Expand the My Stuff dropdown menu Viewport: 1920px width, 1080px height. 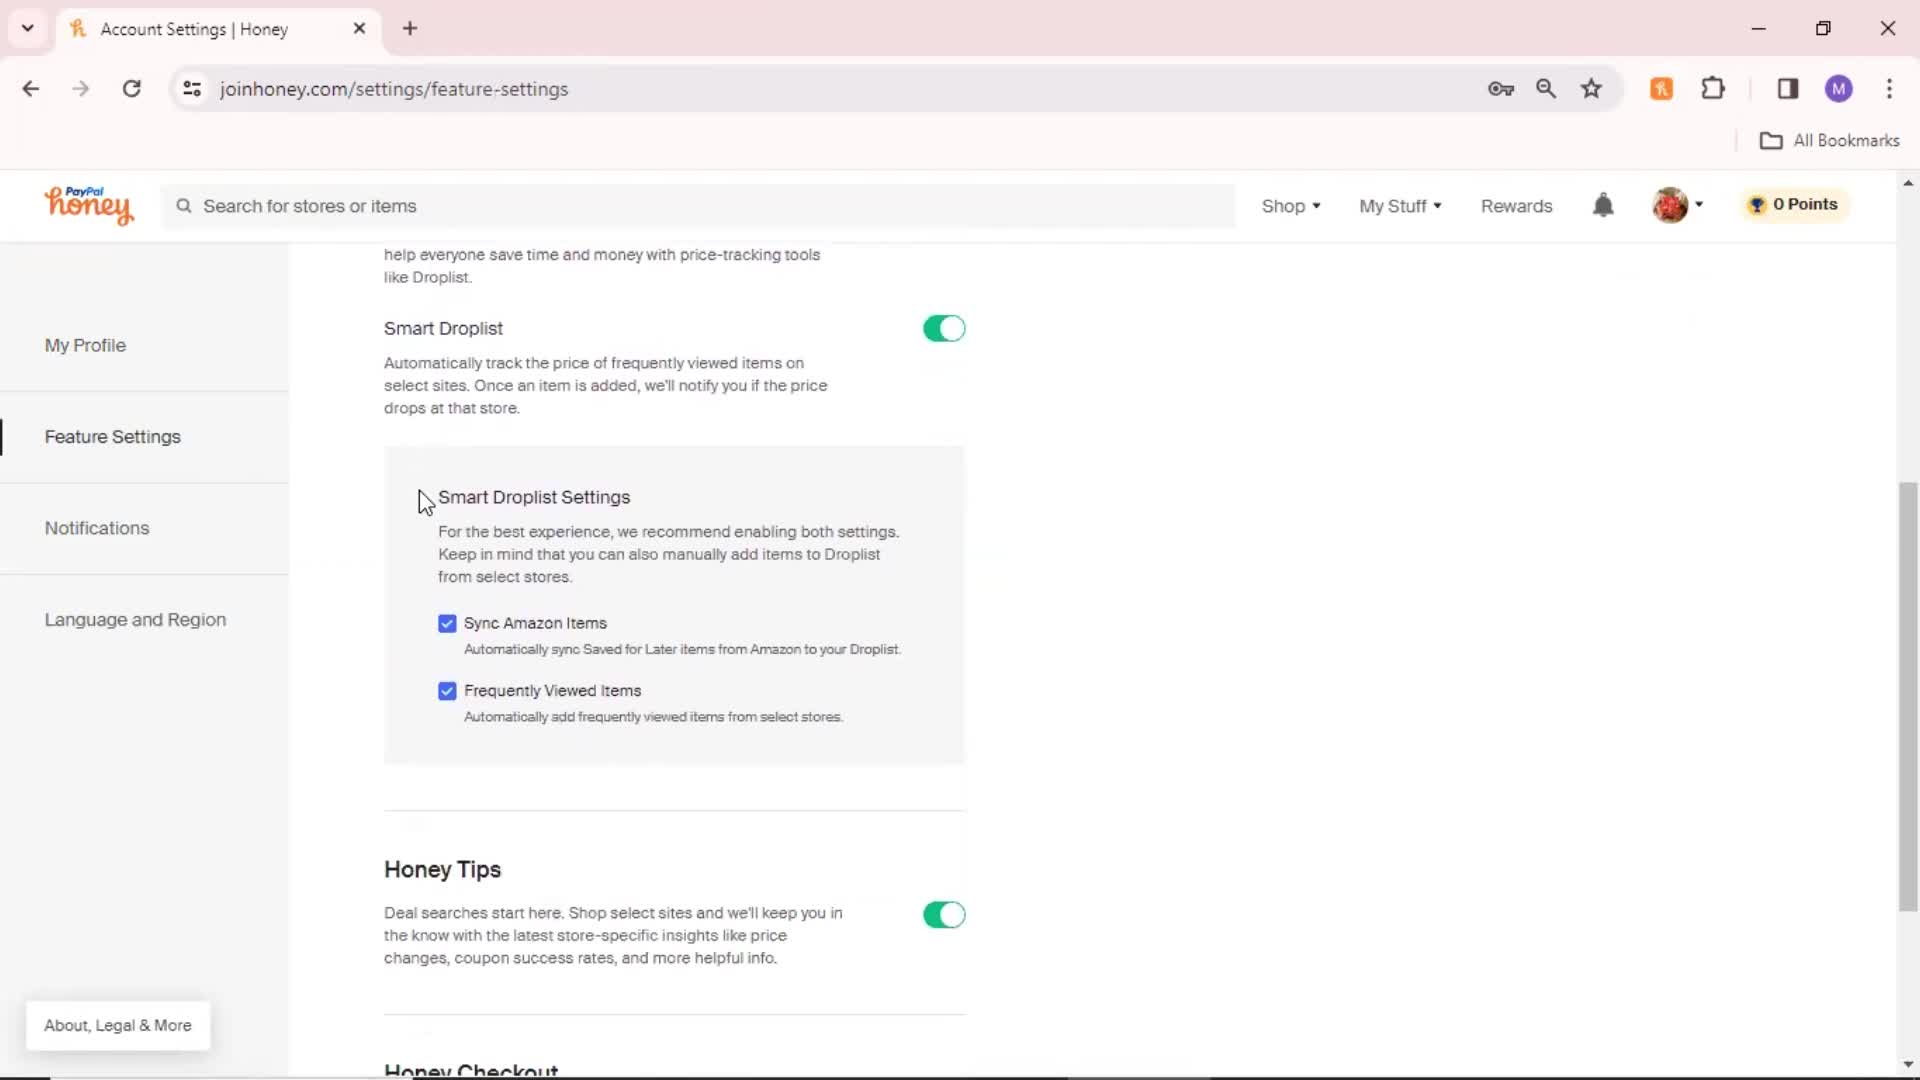(1400, 206)
